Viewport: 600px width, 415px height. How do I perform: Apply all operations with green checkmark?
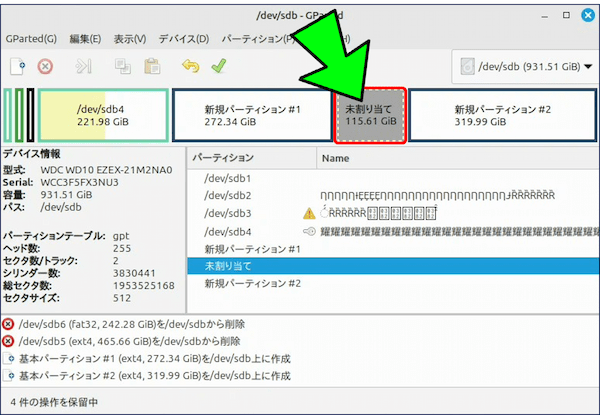click(218, 67)
